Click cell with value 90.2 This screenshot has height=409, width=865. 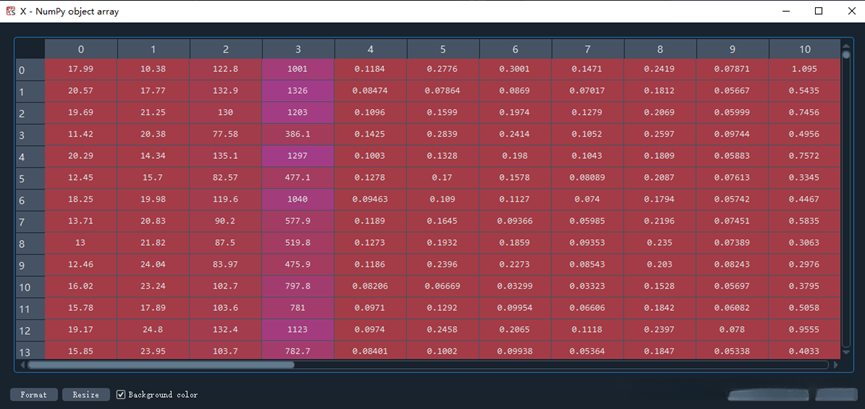226,221
